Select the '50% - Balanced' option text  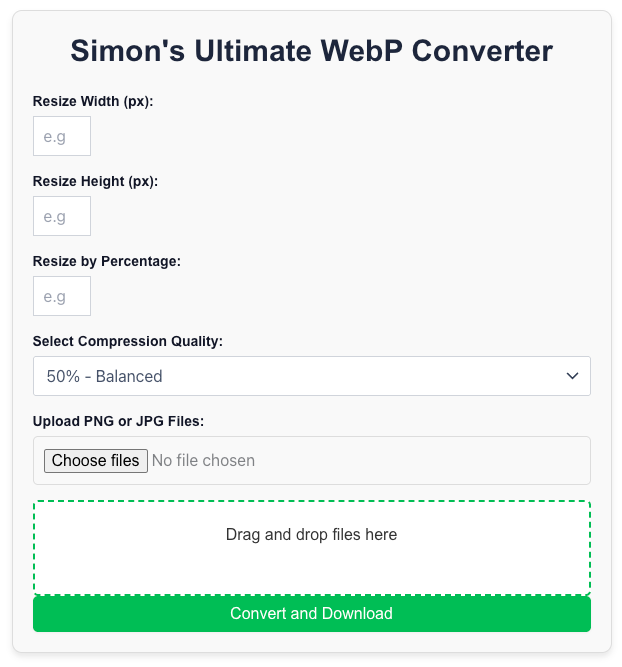104,376
